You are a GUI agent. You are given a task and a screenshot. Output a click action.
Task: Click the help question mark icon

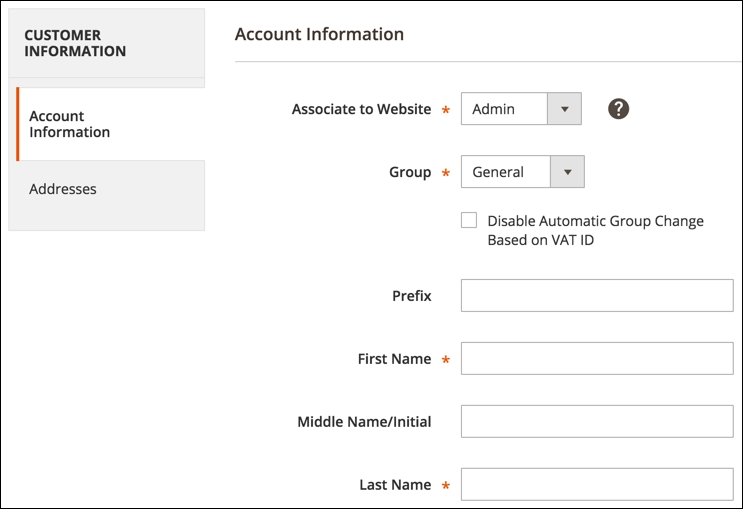click(x=618, y=109)
